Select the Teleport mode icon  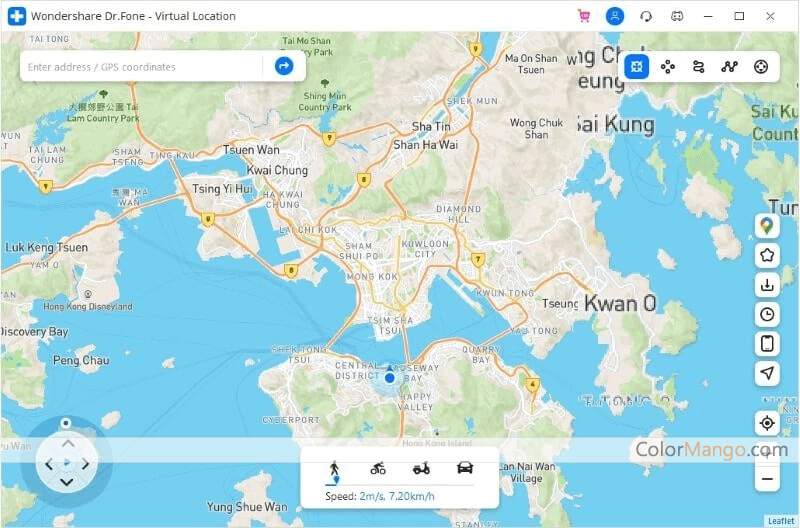[637, 66]
